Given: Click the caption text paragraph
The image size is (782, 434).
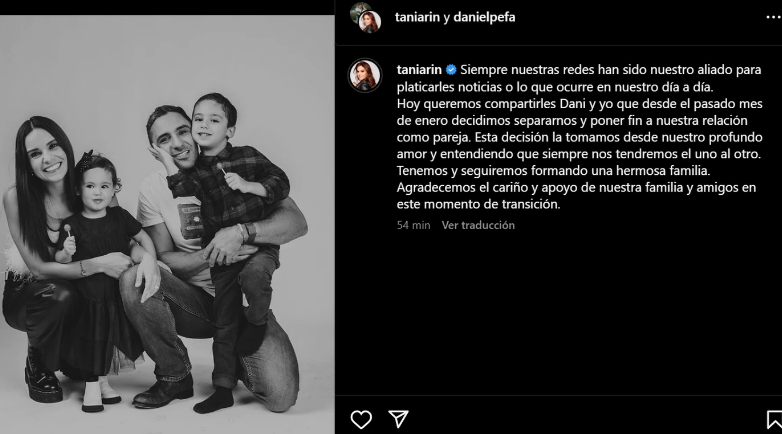Looking at the screenshot, I should 580,137.
